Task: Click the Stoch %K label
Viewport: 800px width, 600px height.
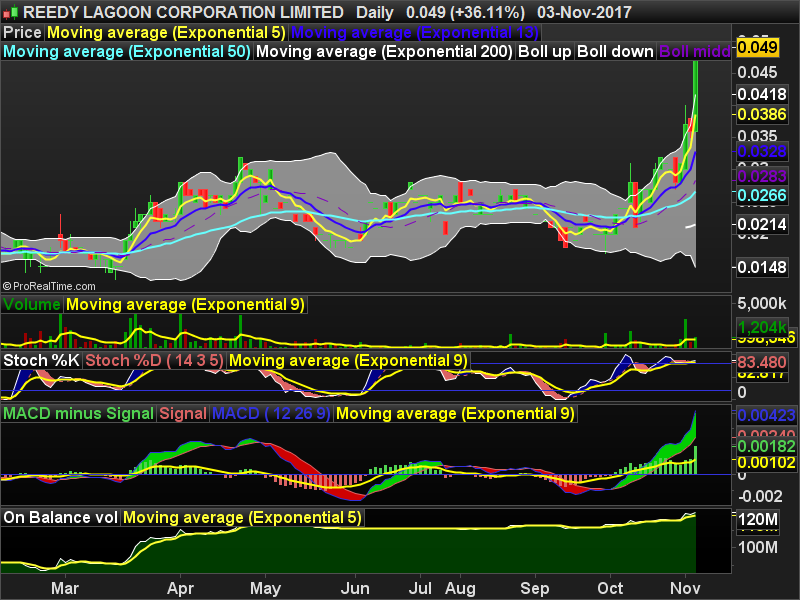Action: coord(41,361)
